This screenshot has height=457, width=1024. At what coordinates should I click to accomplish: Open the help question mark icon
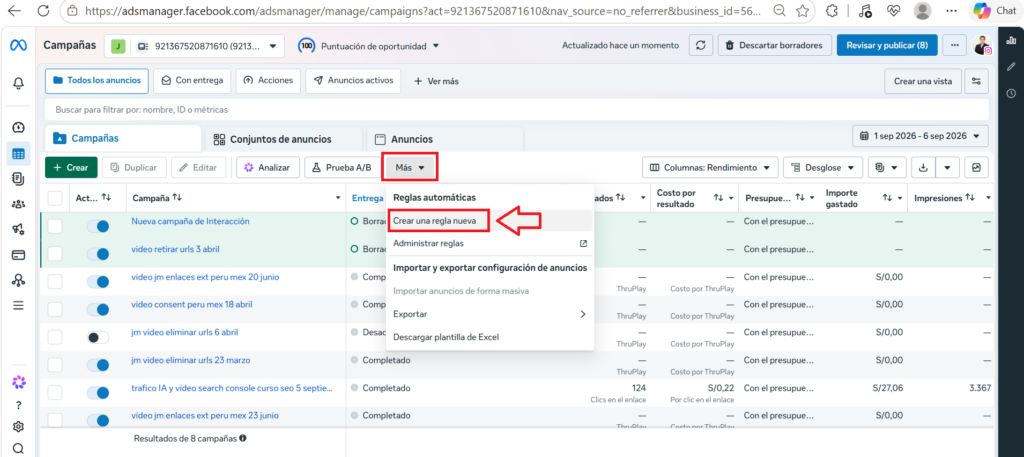point(18,405)
